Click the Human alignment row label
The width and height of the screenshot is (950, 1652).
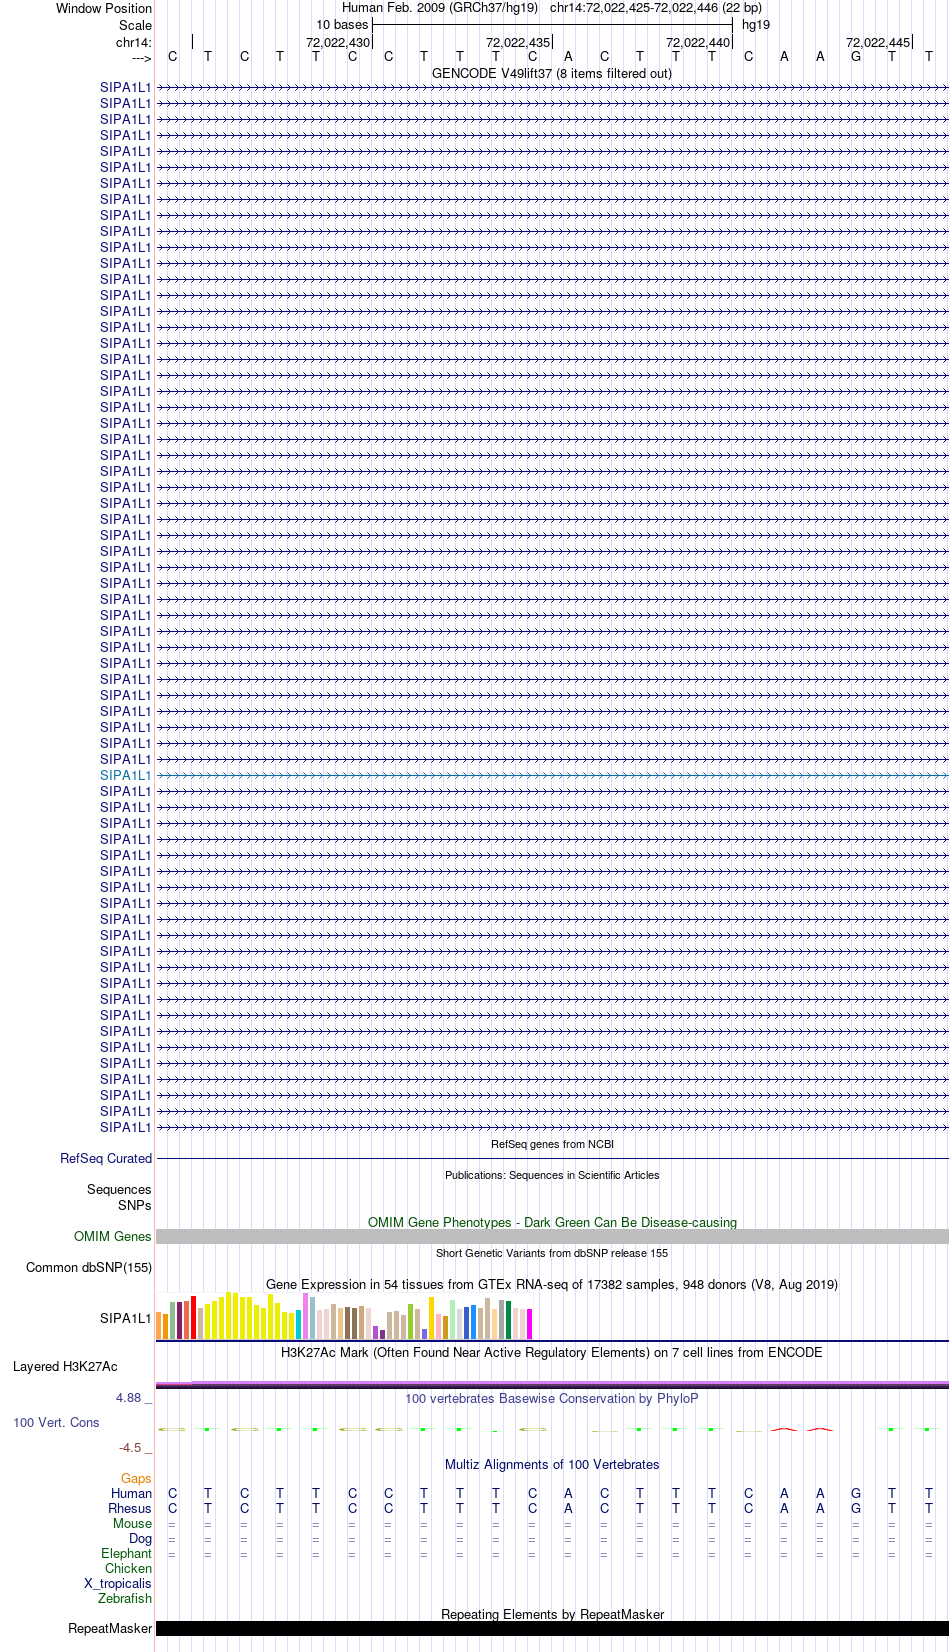(132, 1494)
